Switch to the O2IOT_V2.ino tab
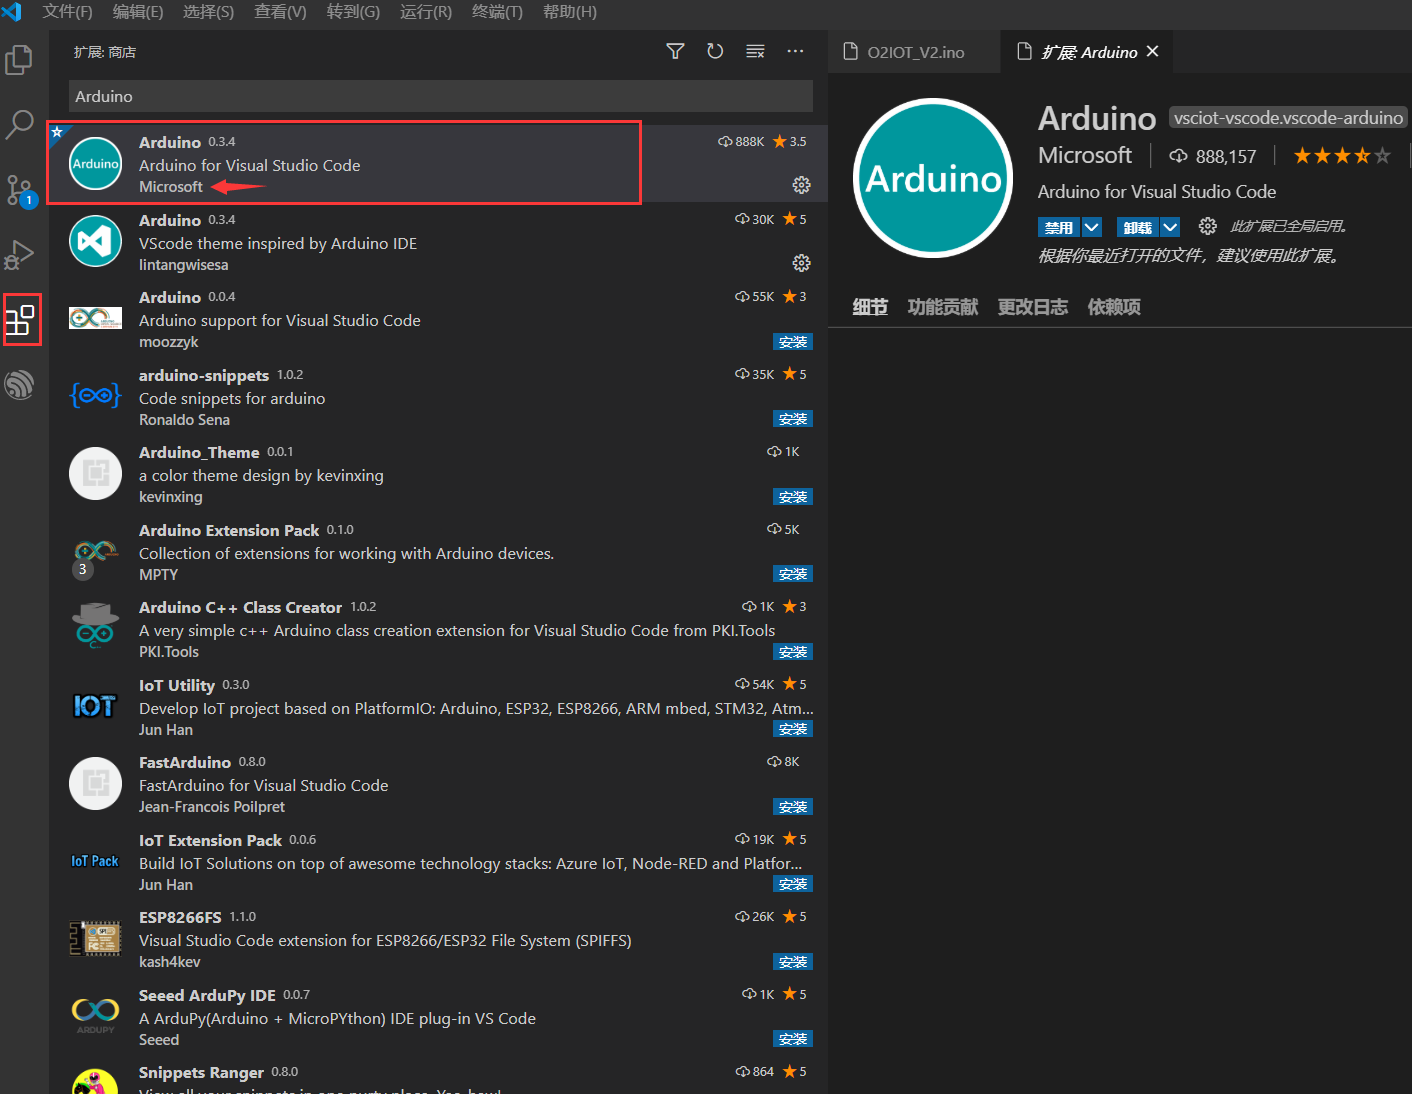 (x=914, y=52)
